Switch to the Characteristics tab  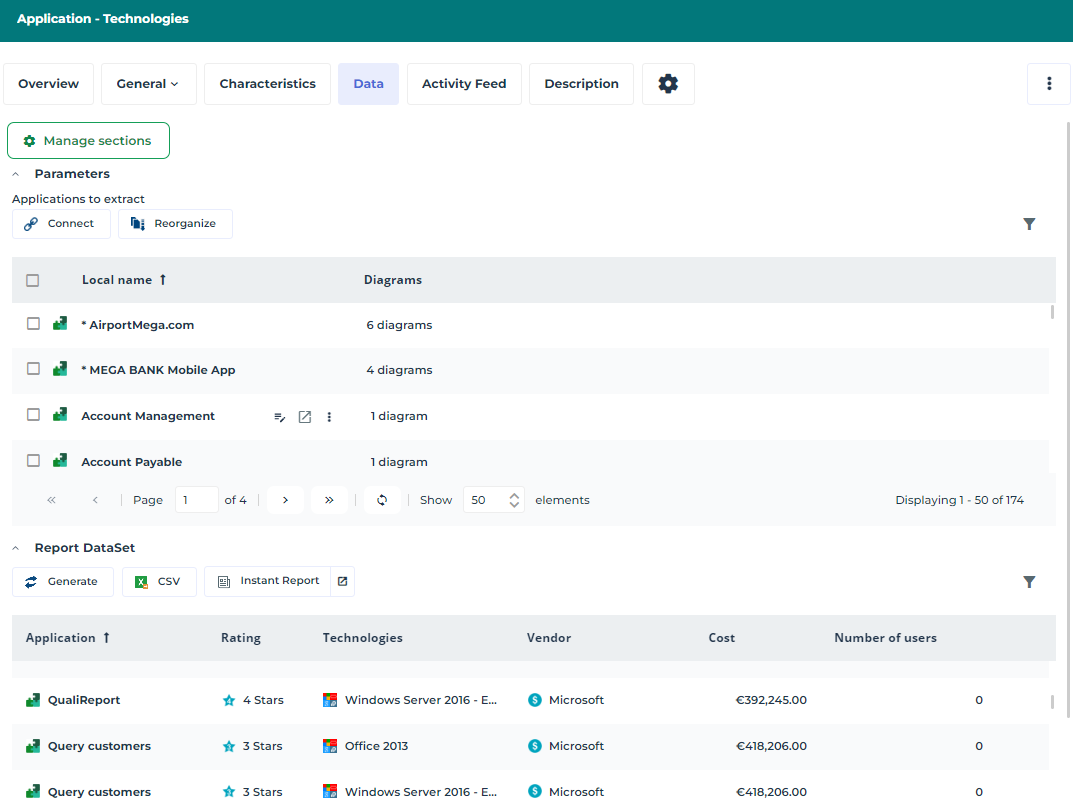(x=267, y=84)
